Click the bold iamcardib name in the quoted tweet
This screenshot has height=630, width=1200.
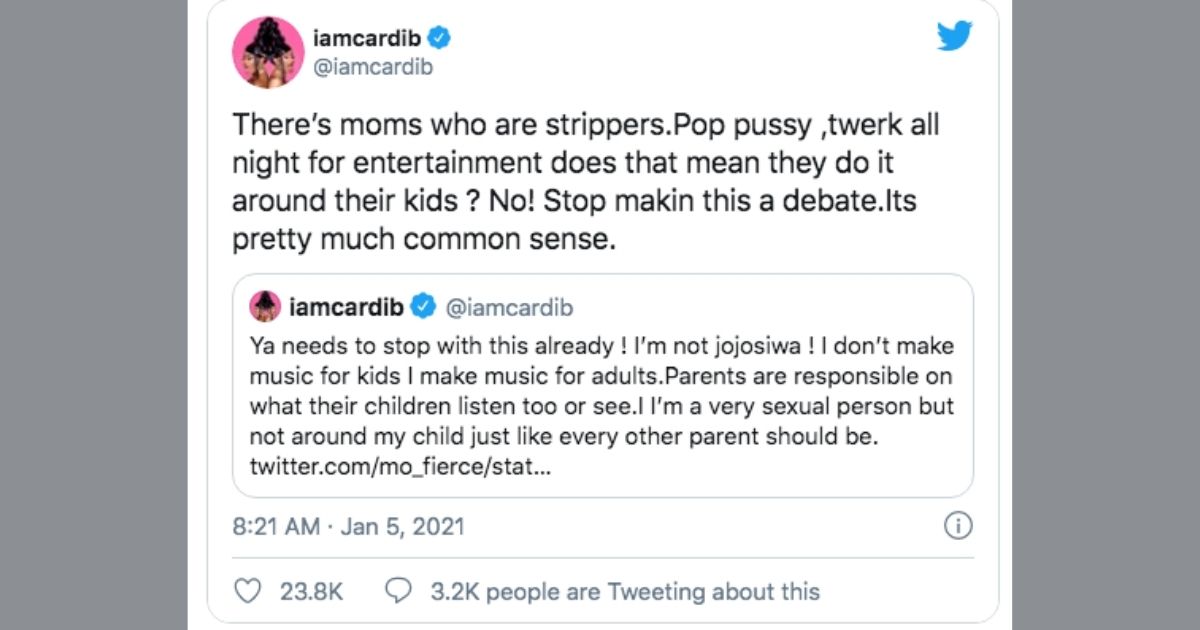(x=345, y=307)
